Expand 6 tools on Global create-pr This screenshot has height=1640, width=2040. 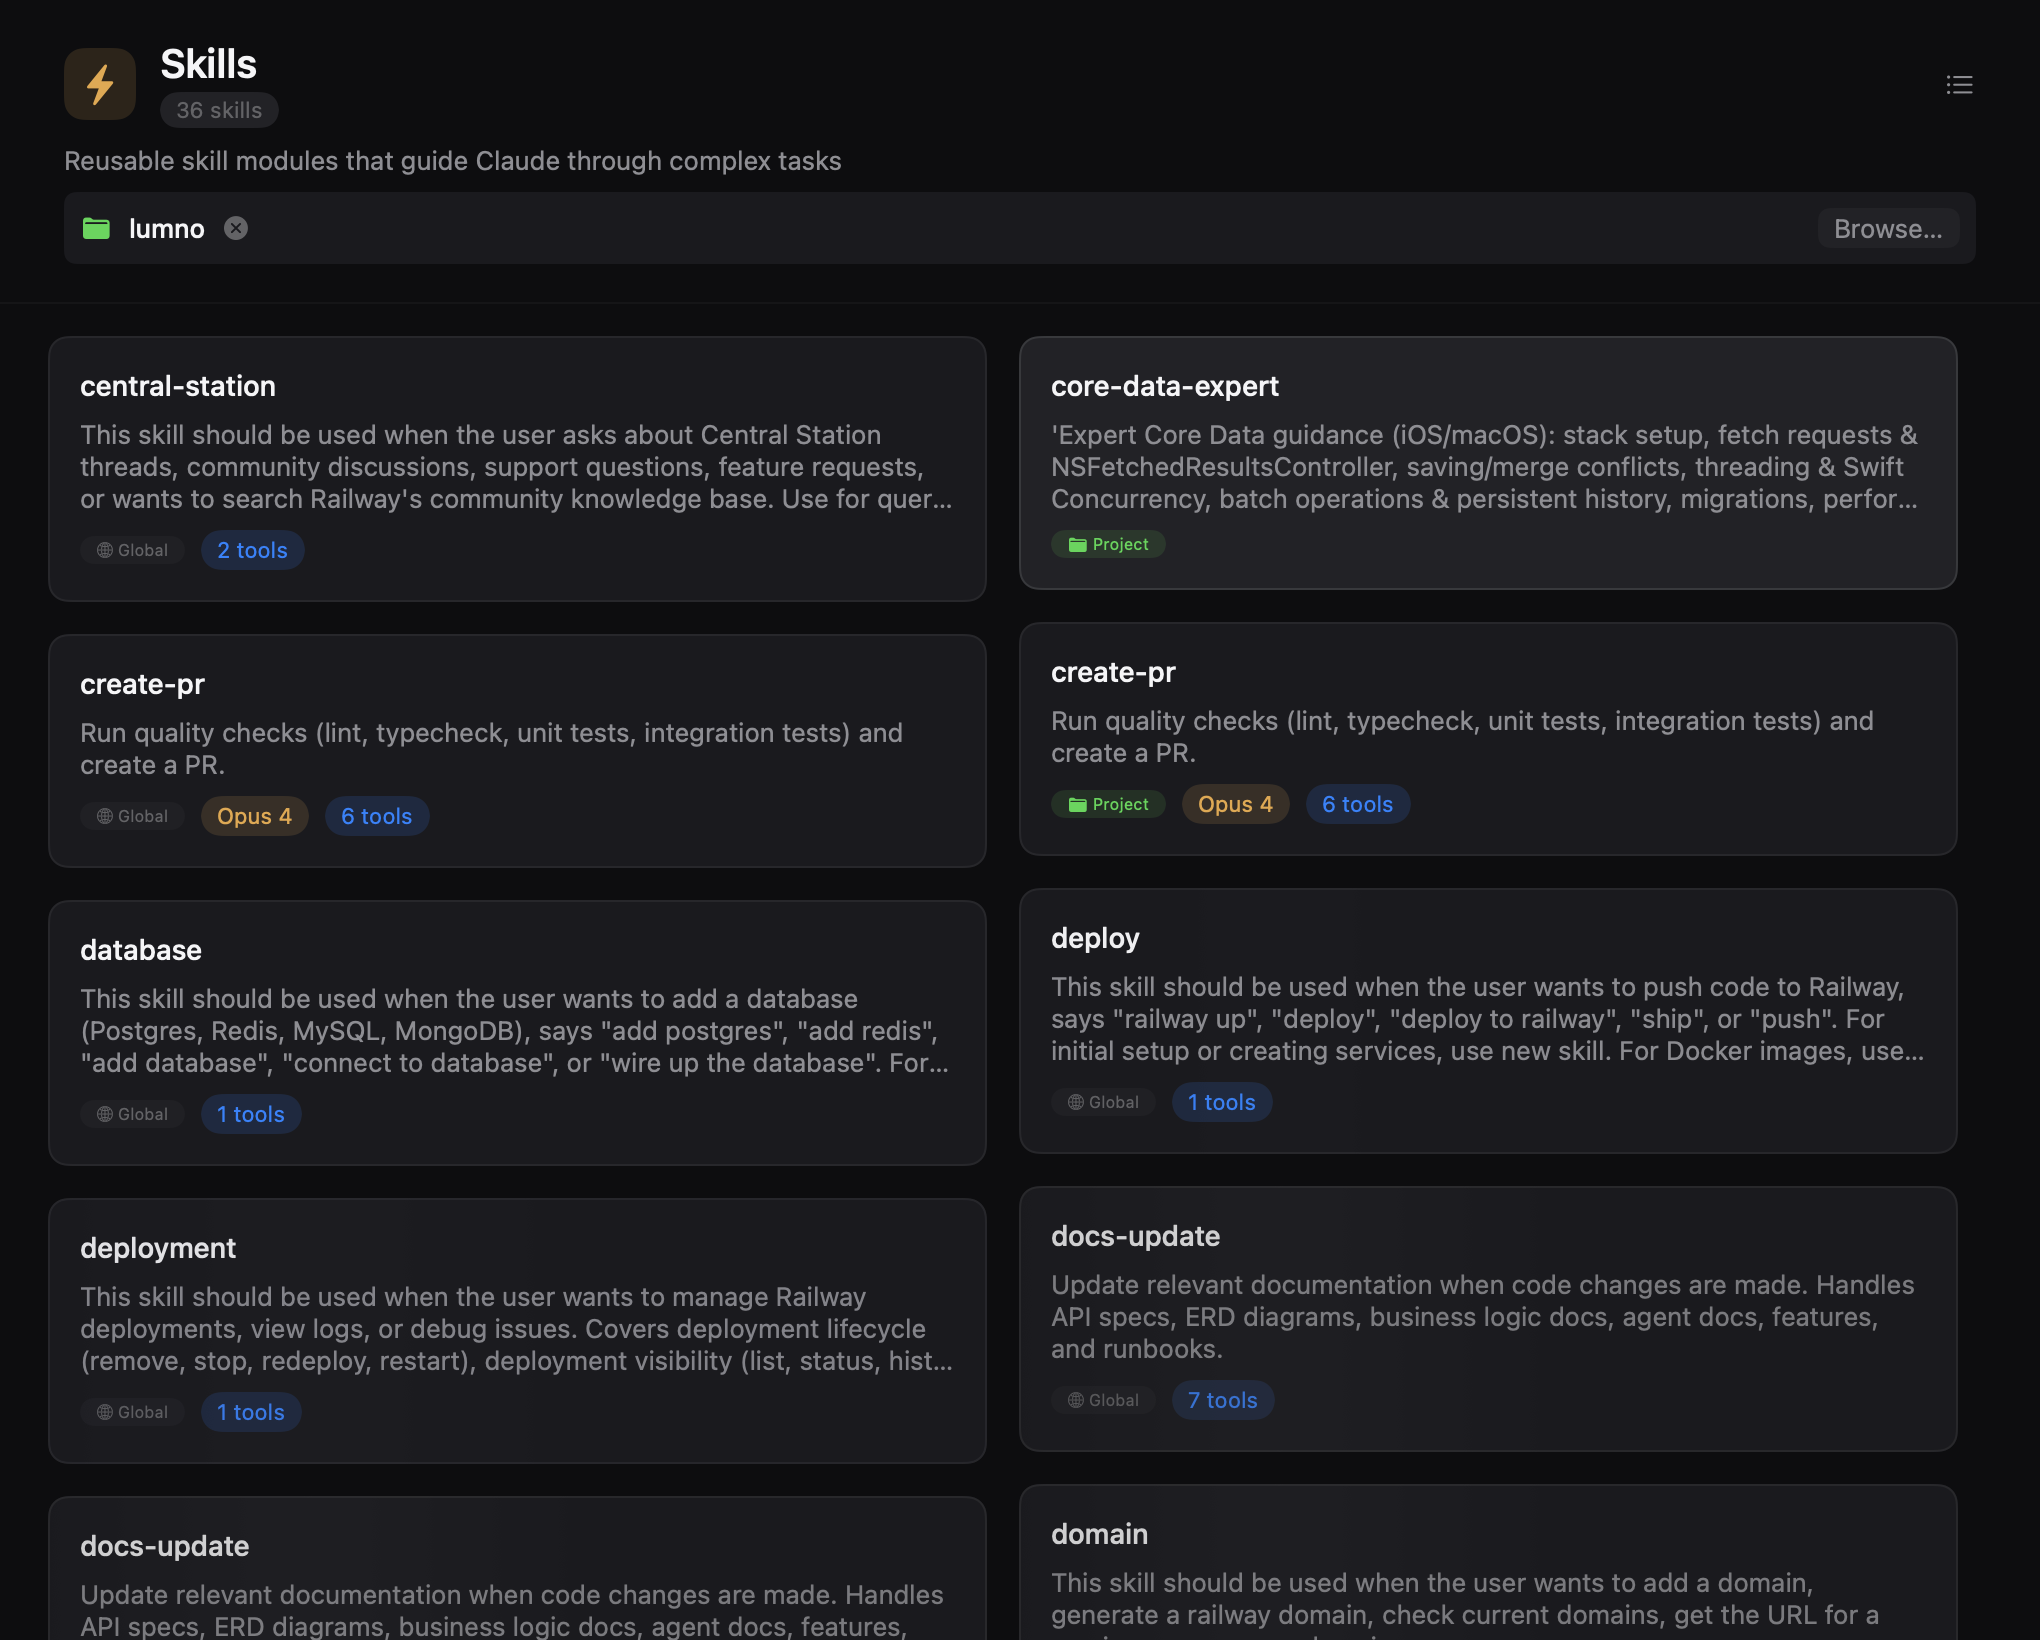point(376,816)
